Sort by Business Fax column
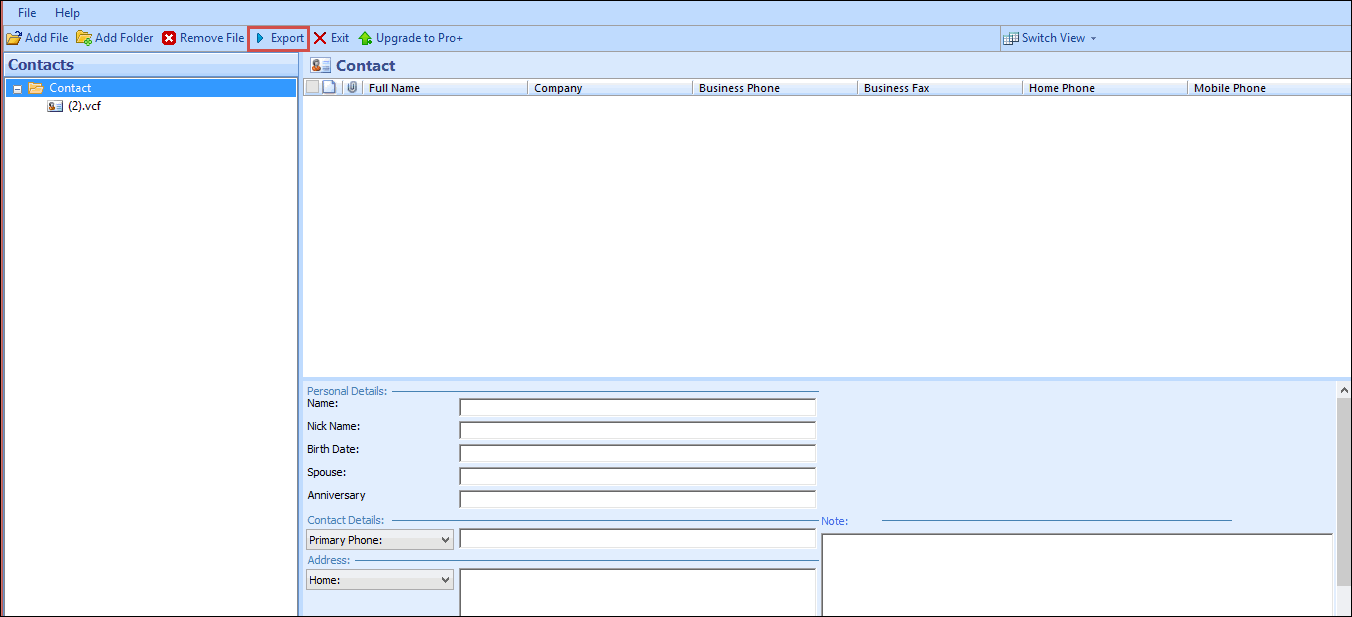This screenshot has height=617, width=1352. click(940, 88)
